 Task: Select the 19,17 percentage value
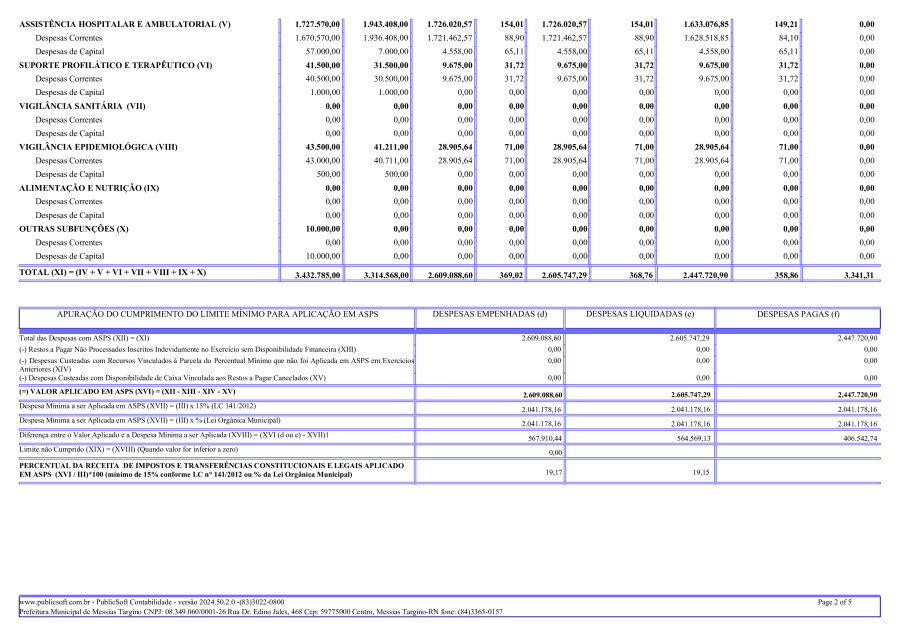tap(553, 472)
